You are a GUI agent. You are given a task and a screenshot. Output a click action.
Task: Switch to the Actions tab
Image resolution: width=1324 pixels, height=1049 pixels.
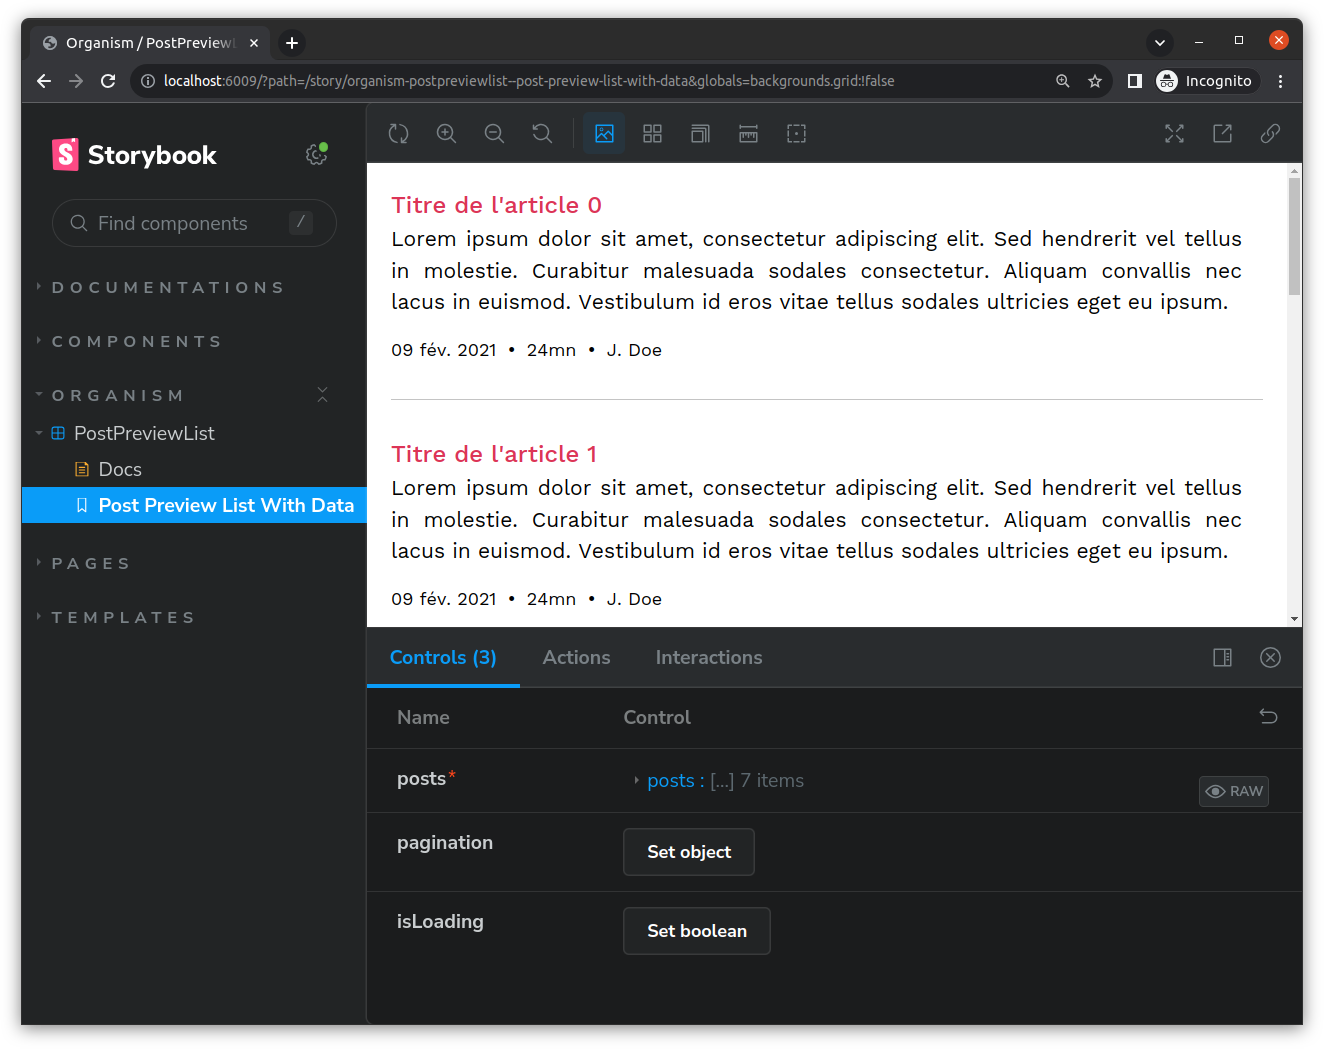coord(576,657)
